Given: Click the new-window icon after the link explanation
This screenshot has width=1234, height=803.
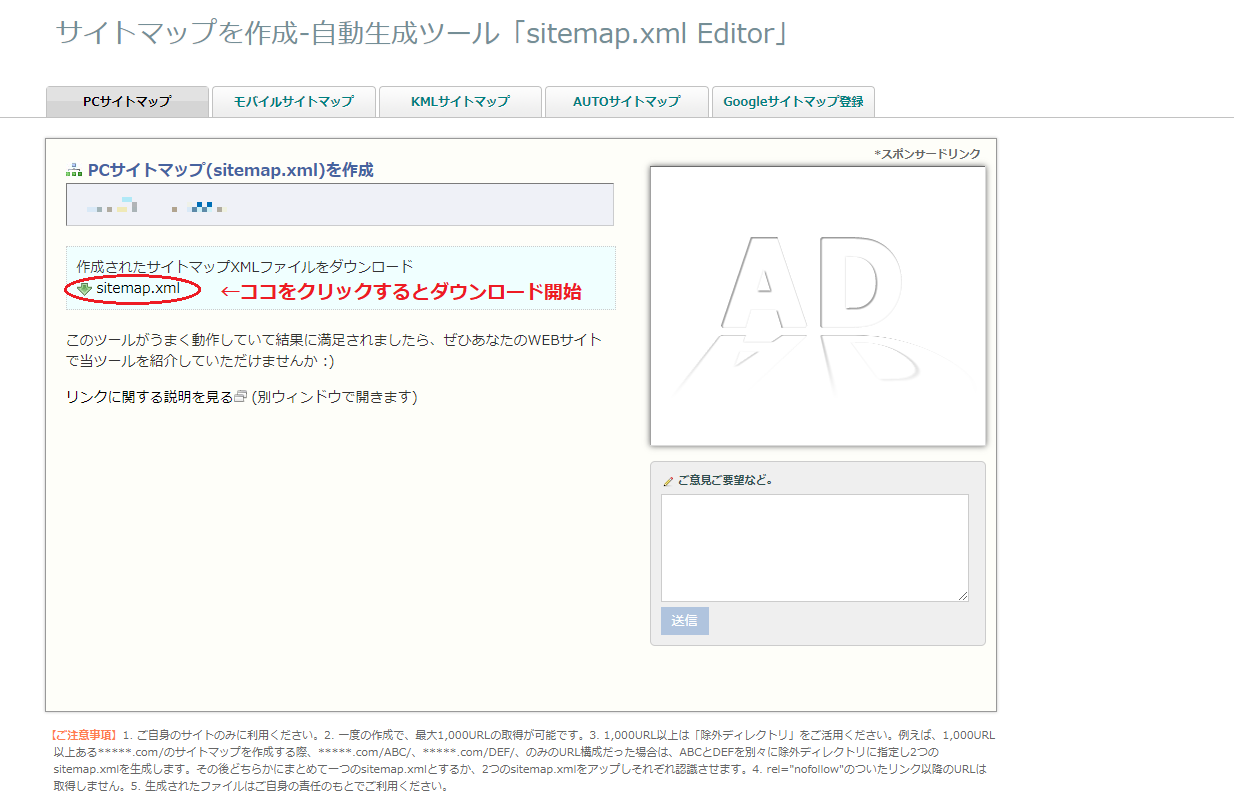Looking at the screenshot, I should click(240, 397).
